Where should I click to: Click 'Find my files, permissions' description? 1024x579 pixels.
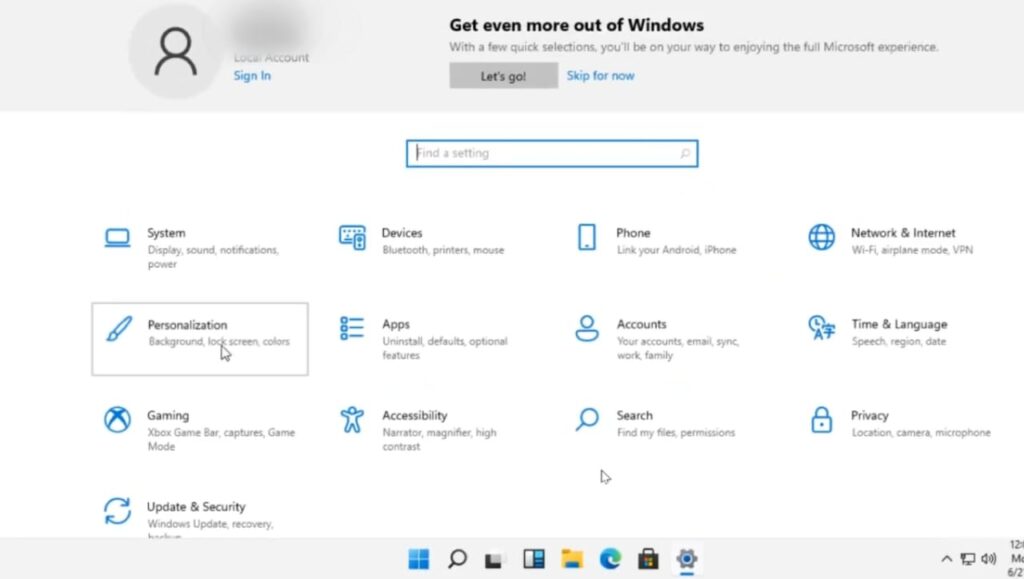pos(676,433)
